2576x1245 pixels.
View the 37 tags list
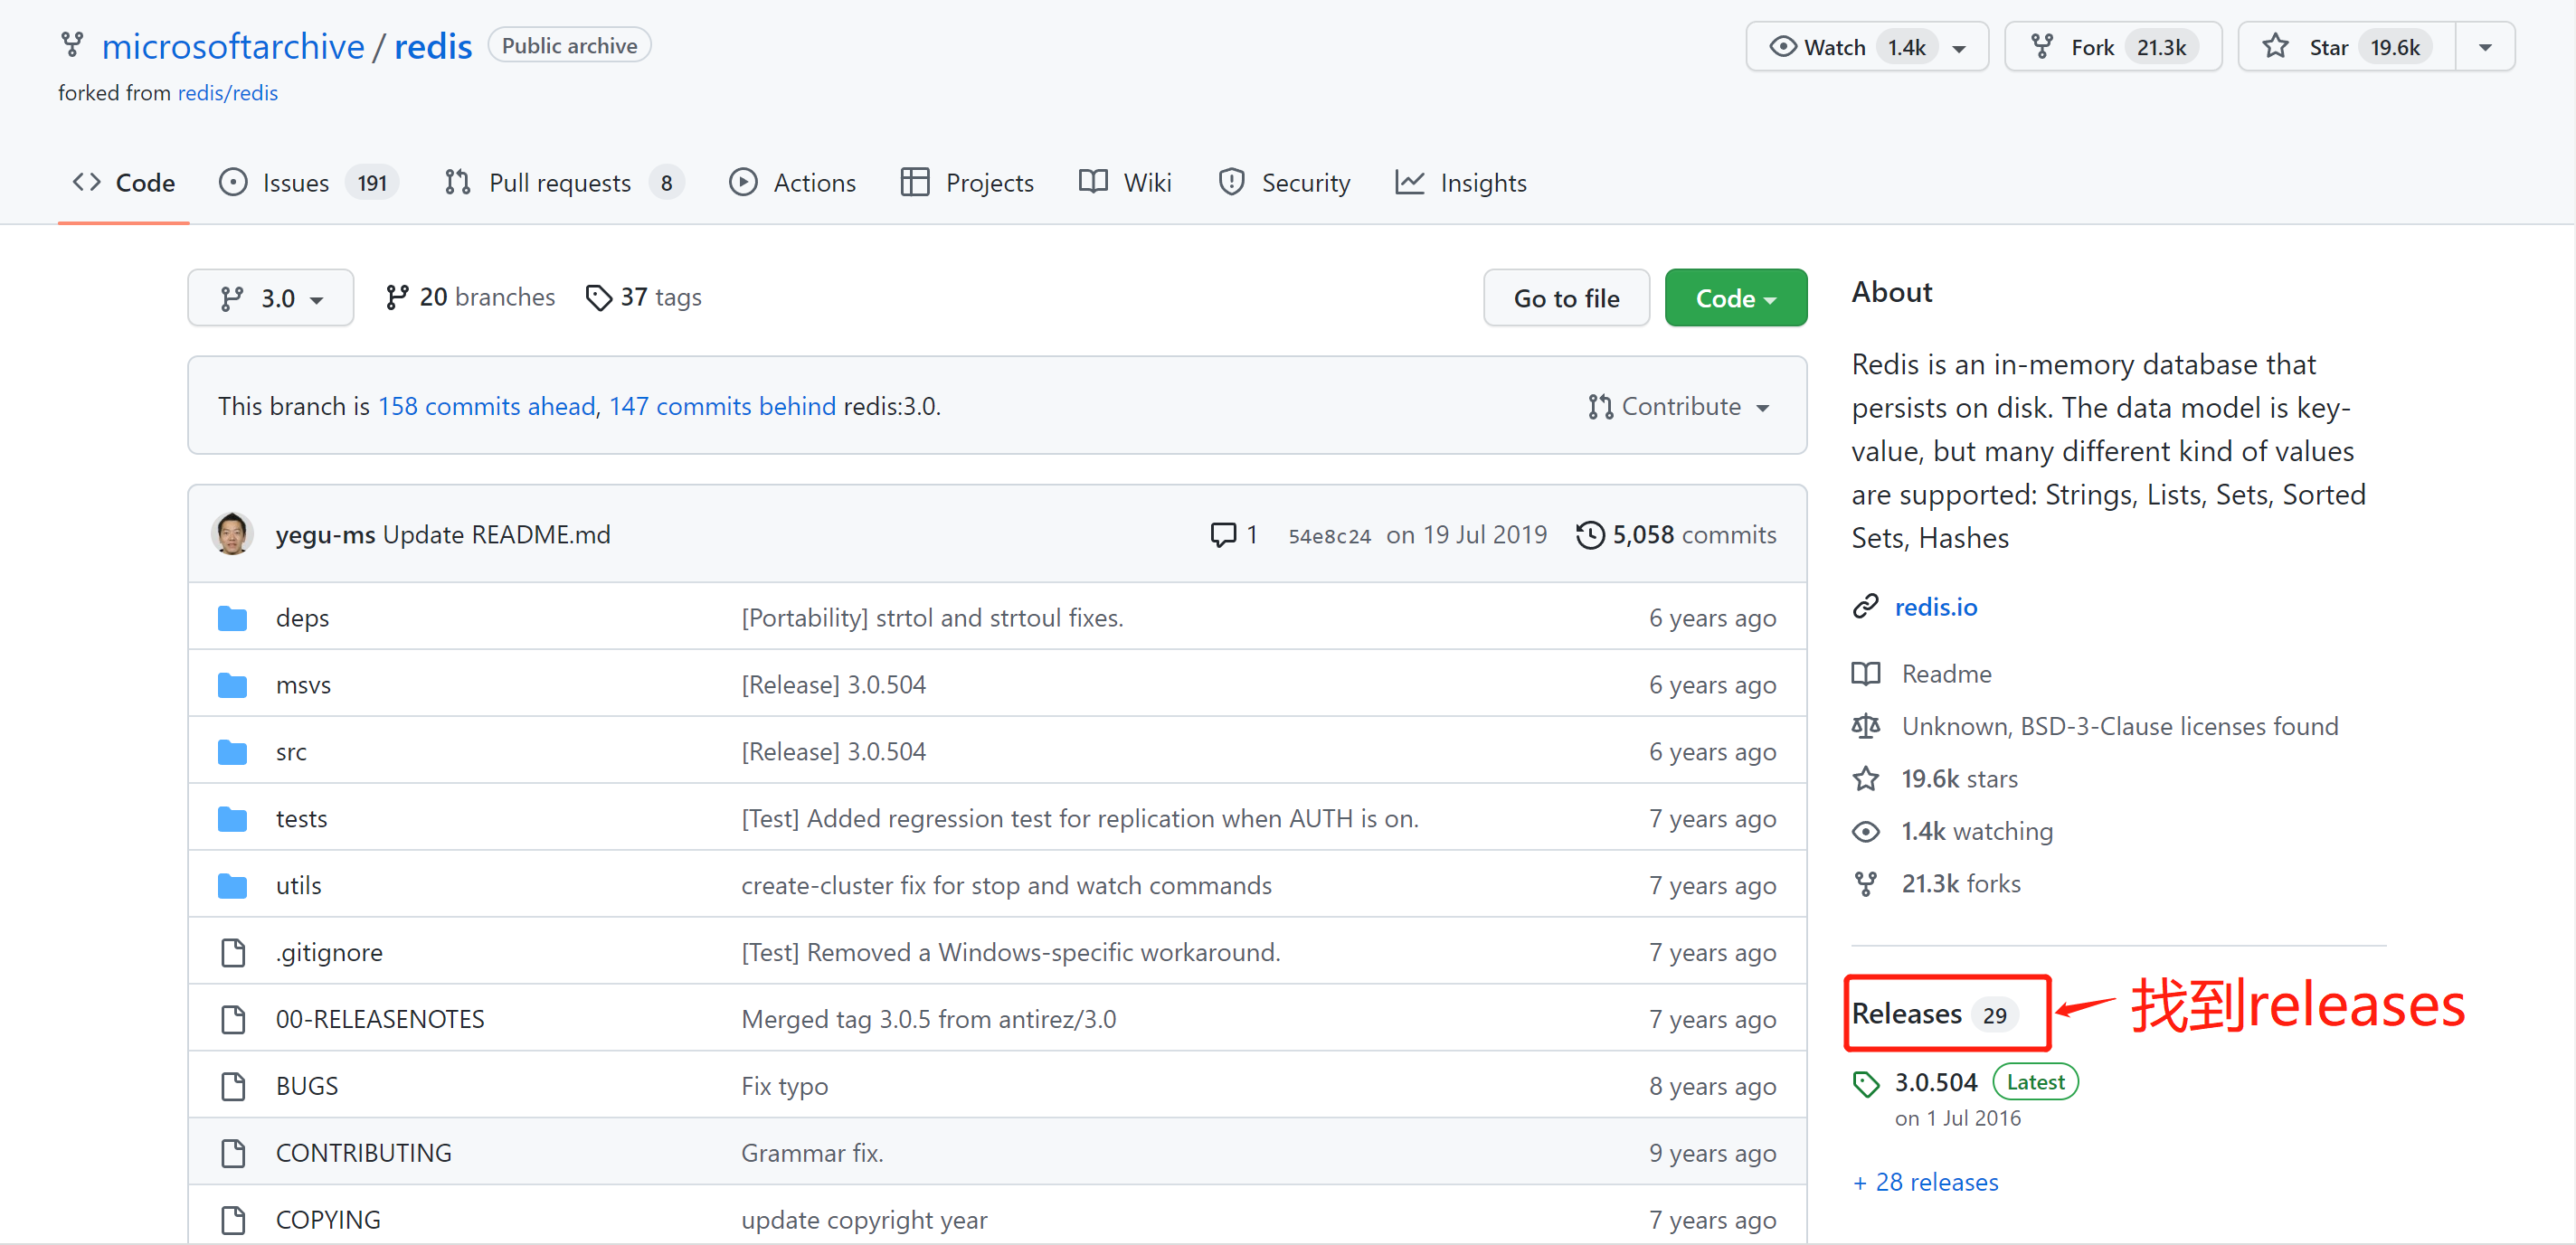click(643, 297)
